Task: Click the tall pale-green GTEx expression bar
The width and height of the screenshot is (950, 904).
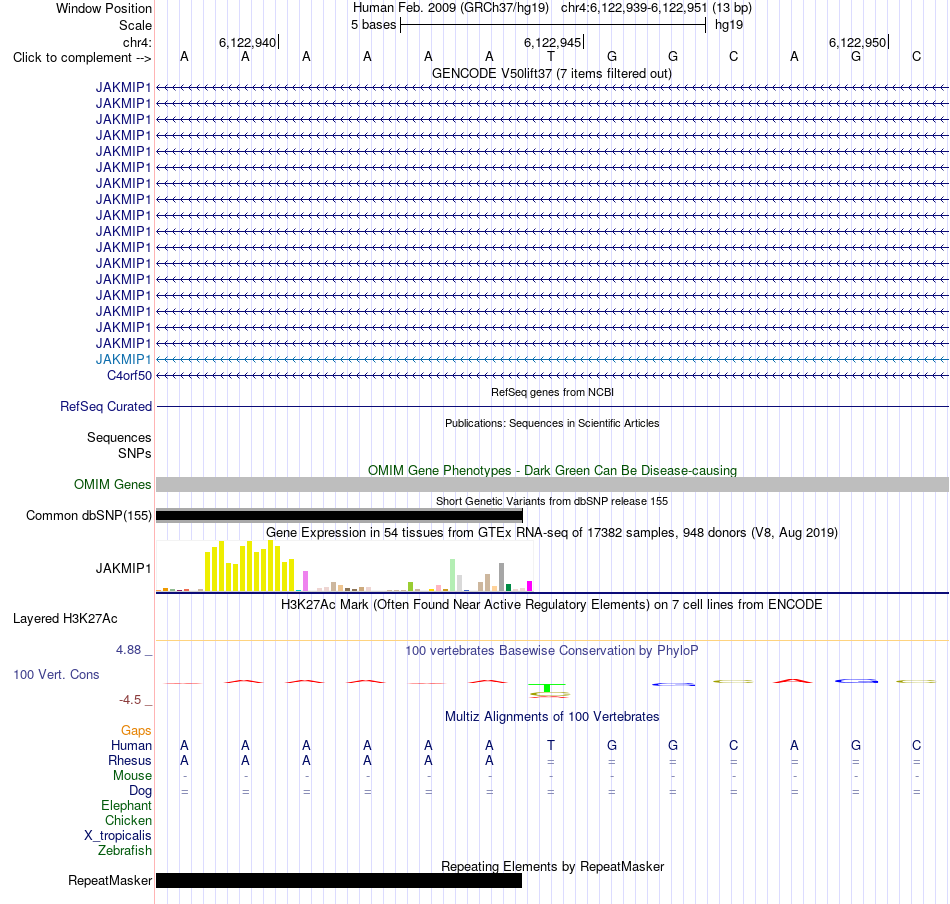Action: (x=453, y=575)
